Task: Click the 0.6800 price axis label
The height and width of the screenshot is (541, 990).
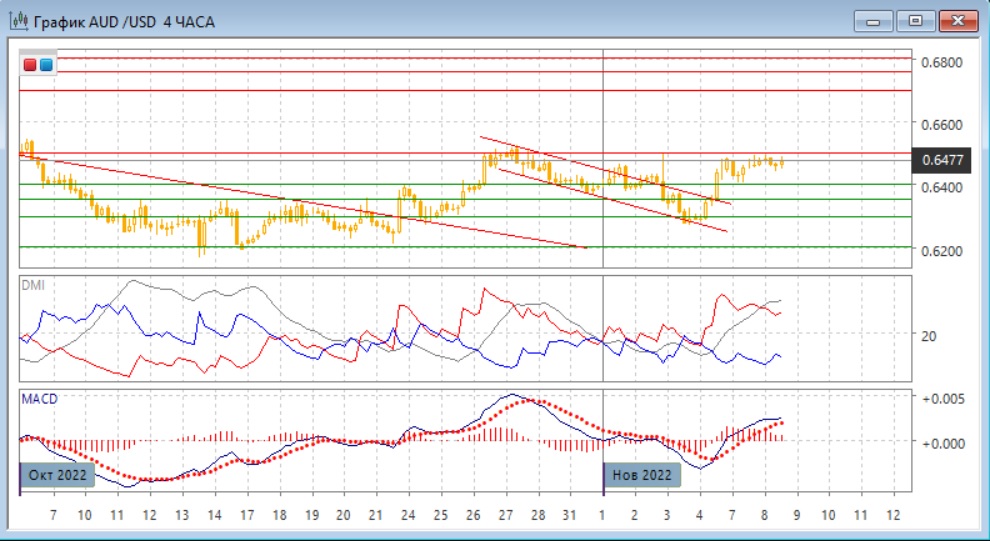Action: click(x=942, y=62)
